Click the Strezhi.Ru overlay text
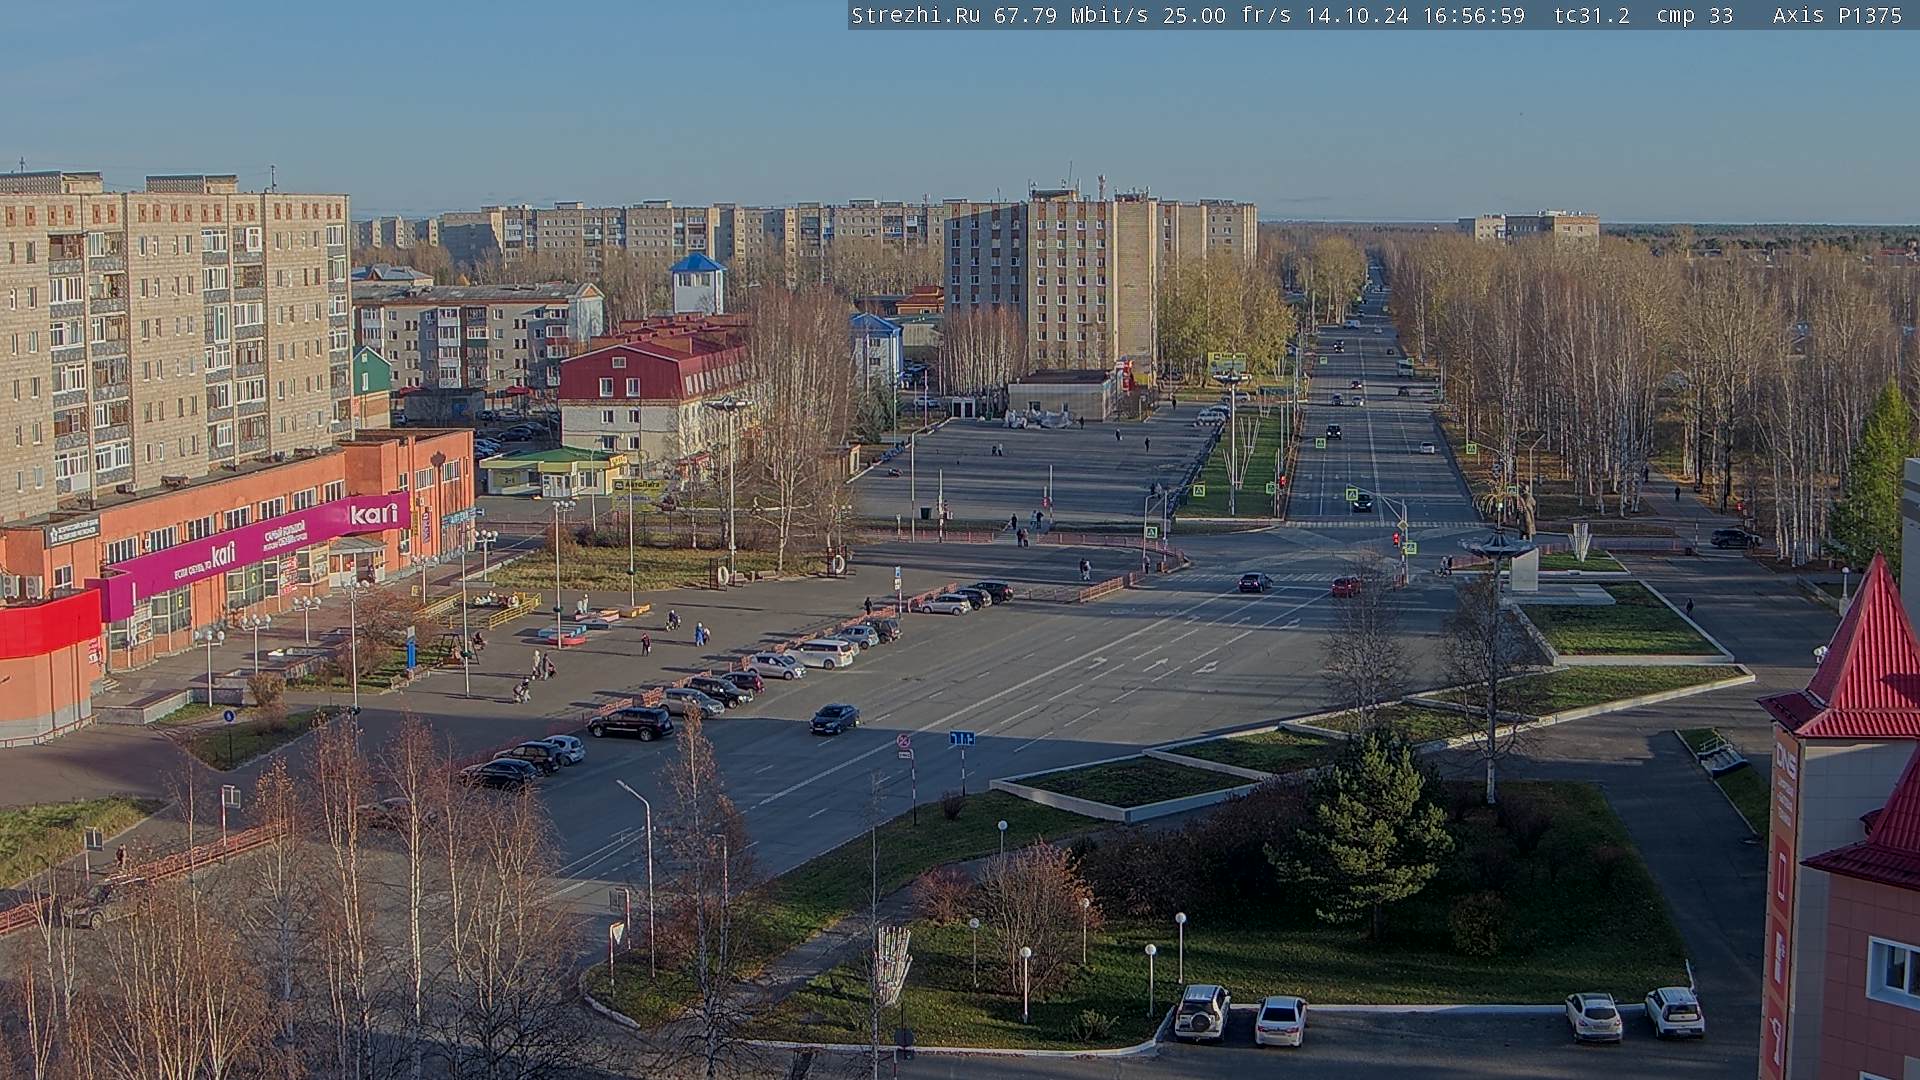This screenshot has width=1920, height=1080. 915,15
